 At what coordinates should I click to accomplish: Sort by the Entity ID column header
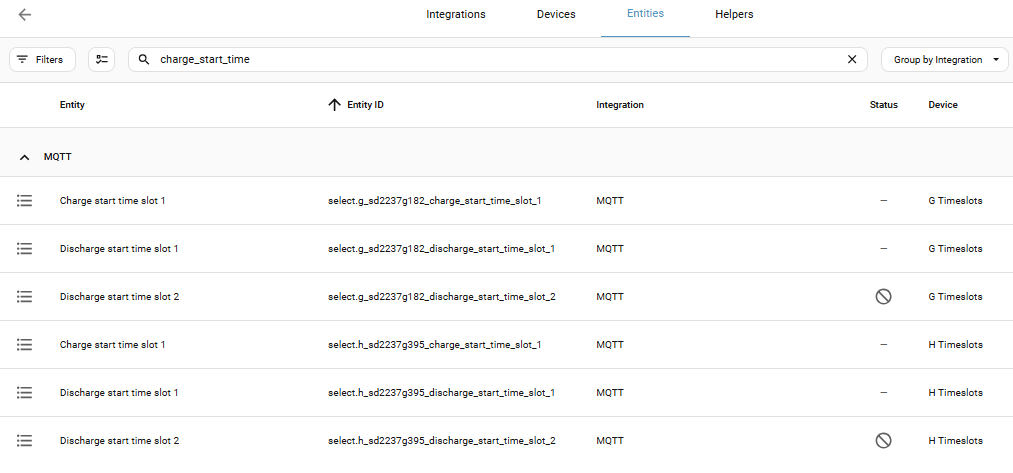click(365, 105)
